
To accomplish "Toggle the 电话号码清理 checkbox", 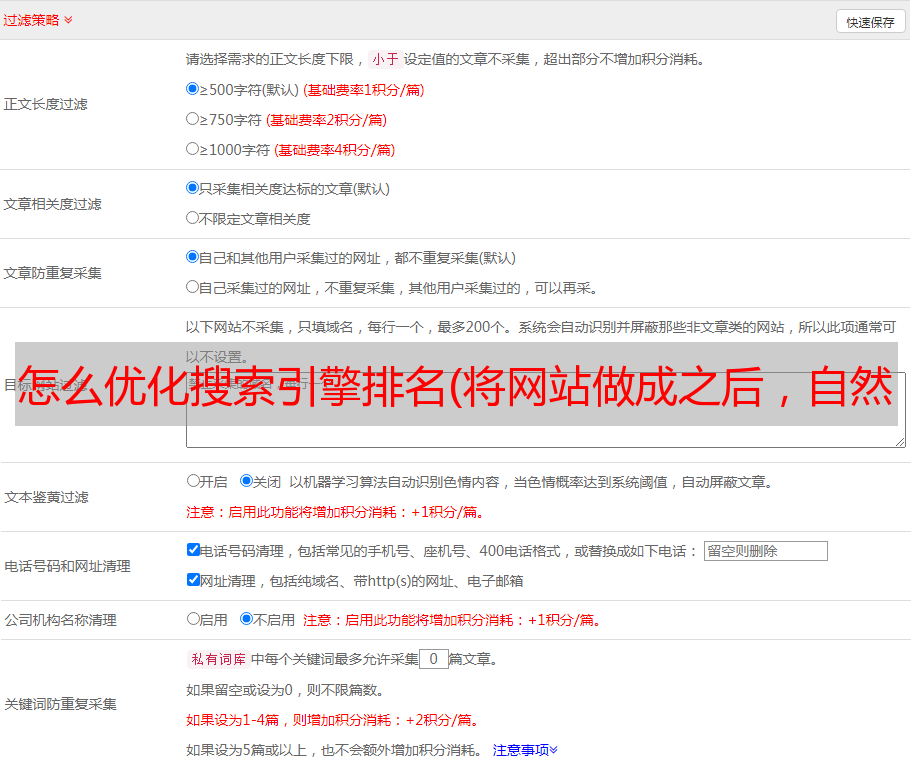I will (194, 550).
